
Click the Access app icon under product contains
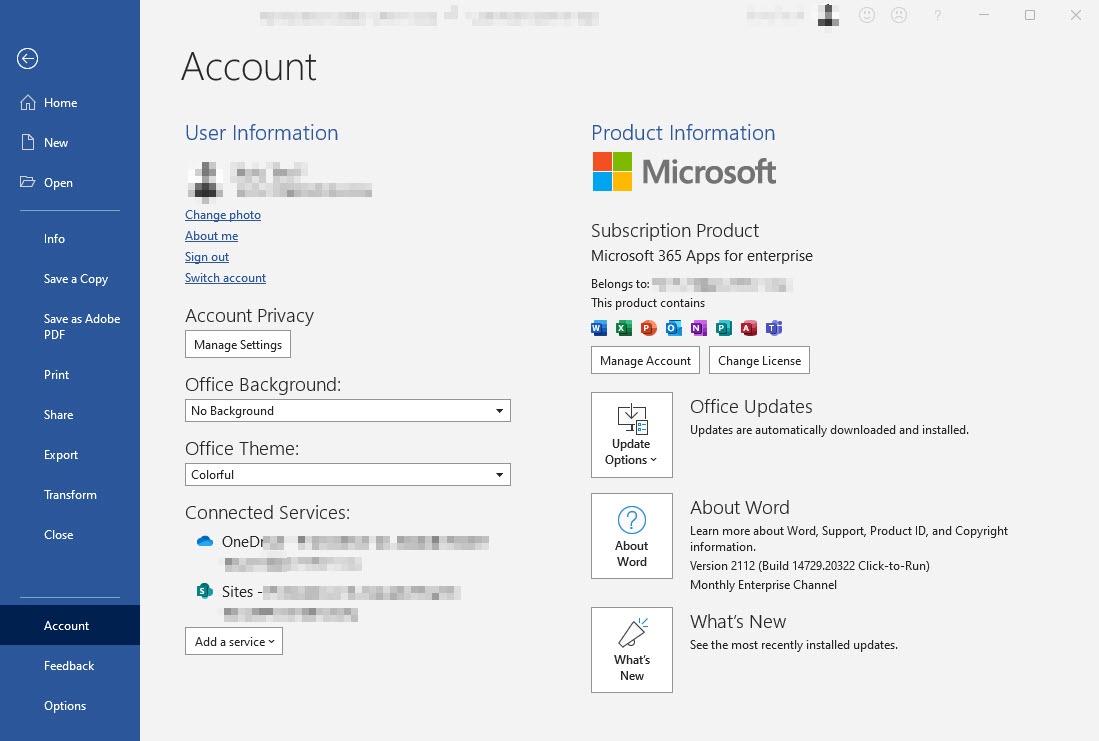pyautogui.click(x=749, y=328)
